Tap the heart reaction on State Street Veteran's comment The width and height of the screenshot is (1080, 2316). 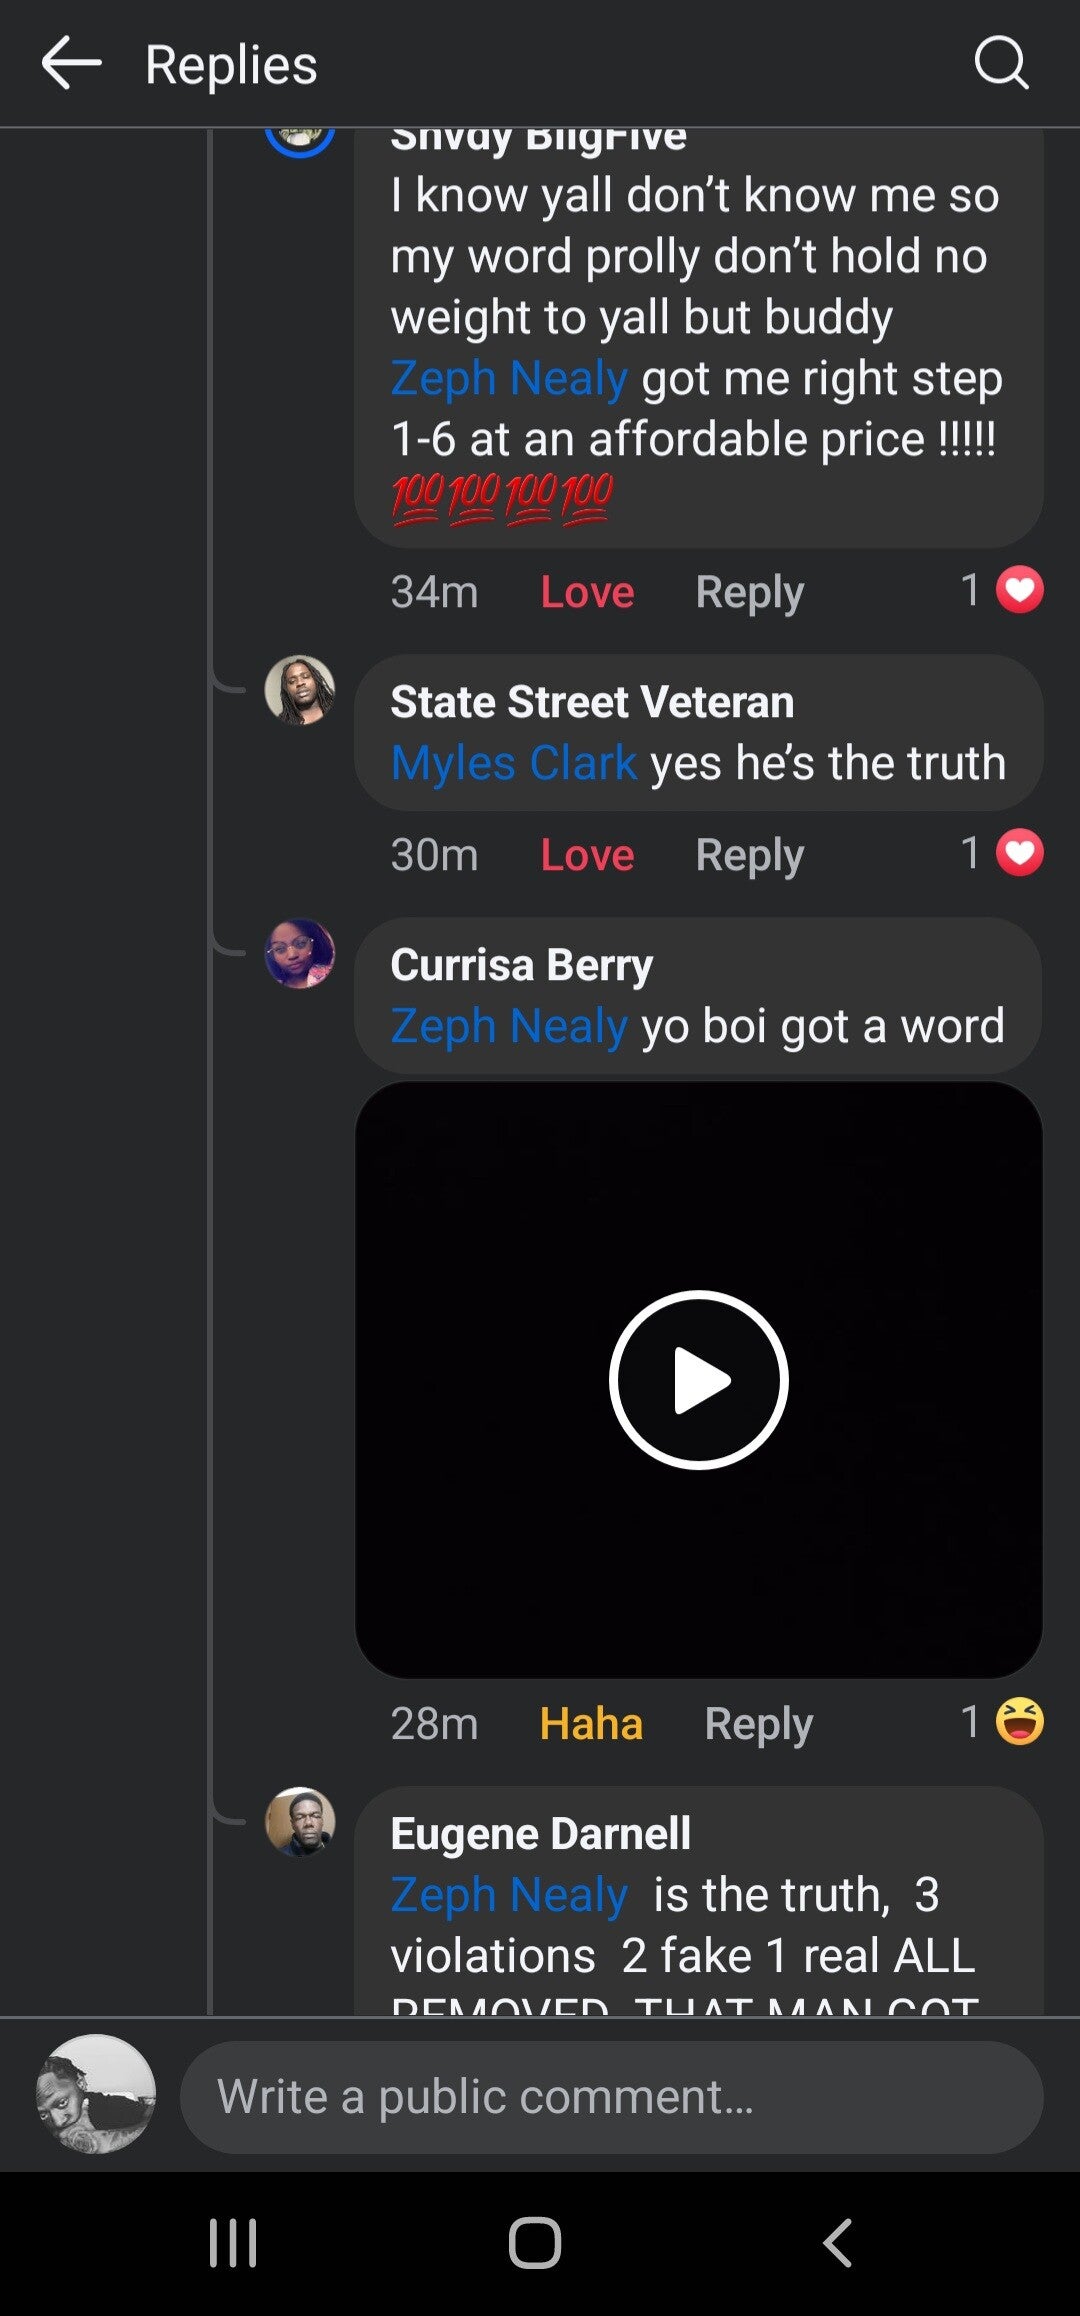(x=1019, y=853)
